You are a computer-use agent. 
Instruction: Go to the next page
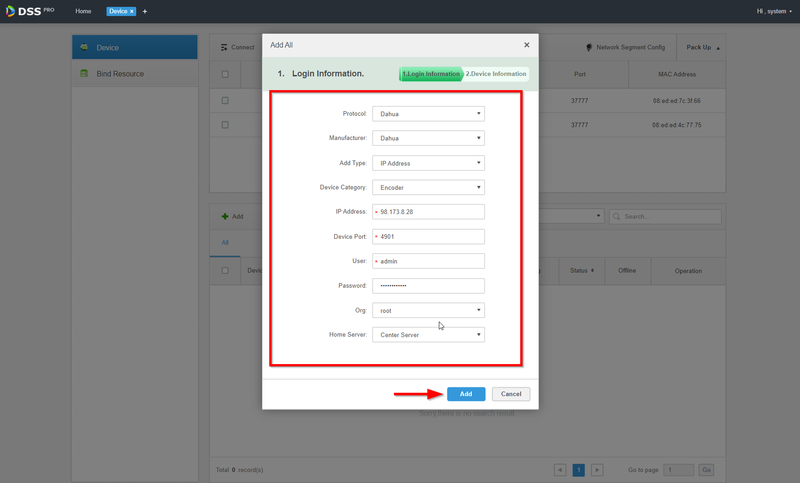click(x=597, y=470)
